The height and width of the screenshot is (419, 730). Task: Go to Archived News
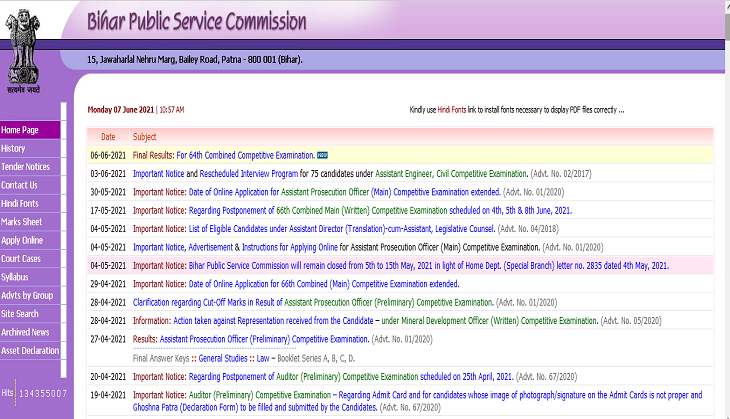[x=30, y=332]
